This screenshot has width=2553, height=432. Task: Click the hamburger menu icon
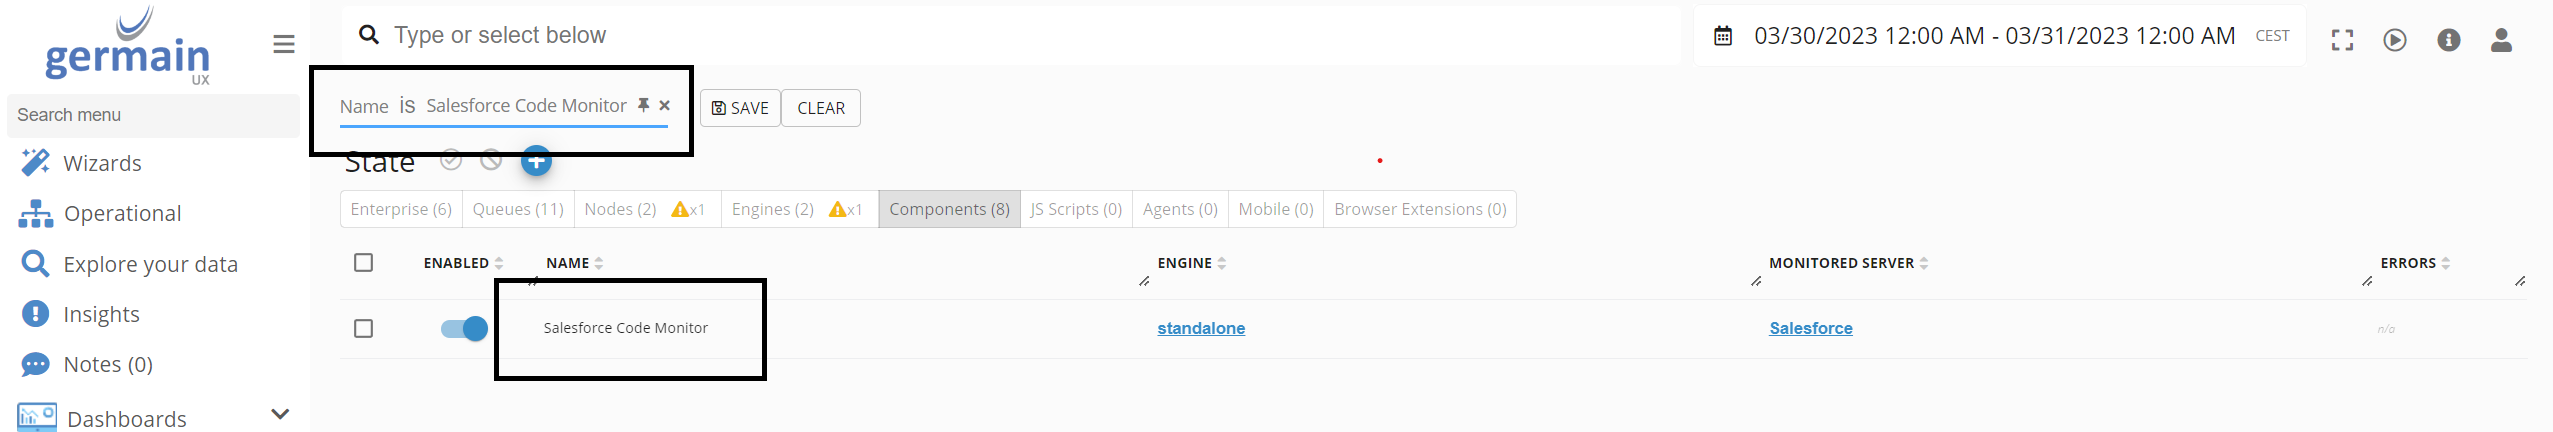[x=284, y=44]
